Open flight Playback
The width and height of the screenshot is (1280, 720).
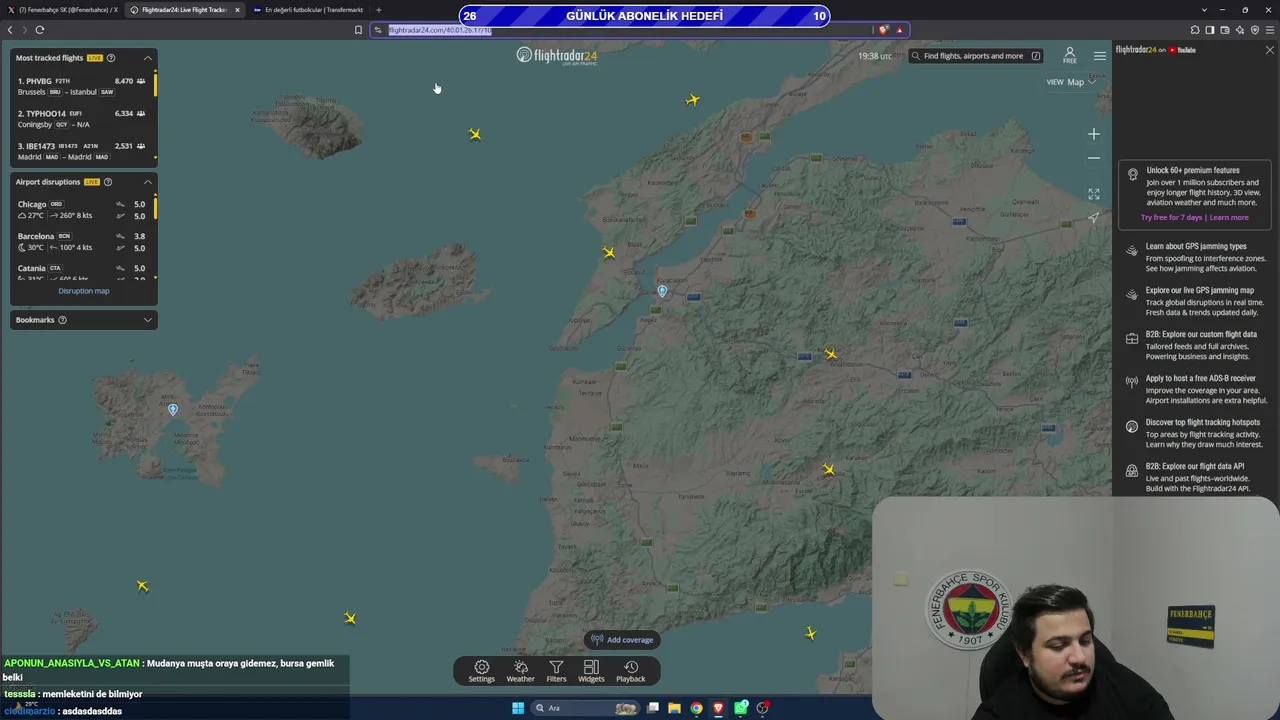[x=630, y=671]
